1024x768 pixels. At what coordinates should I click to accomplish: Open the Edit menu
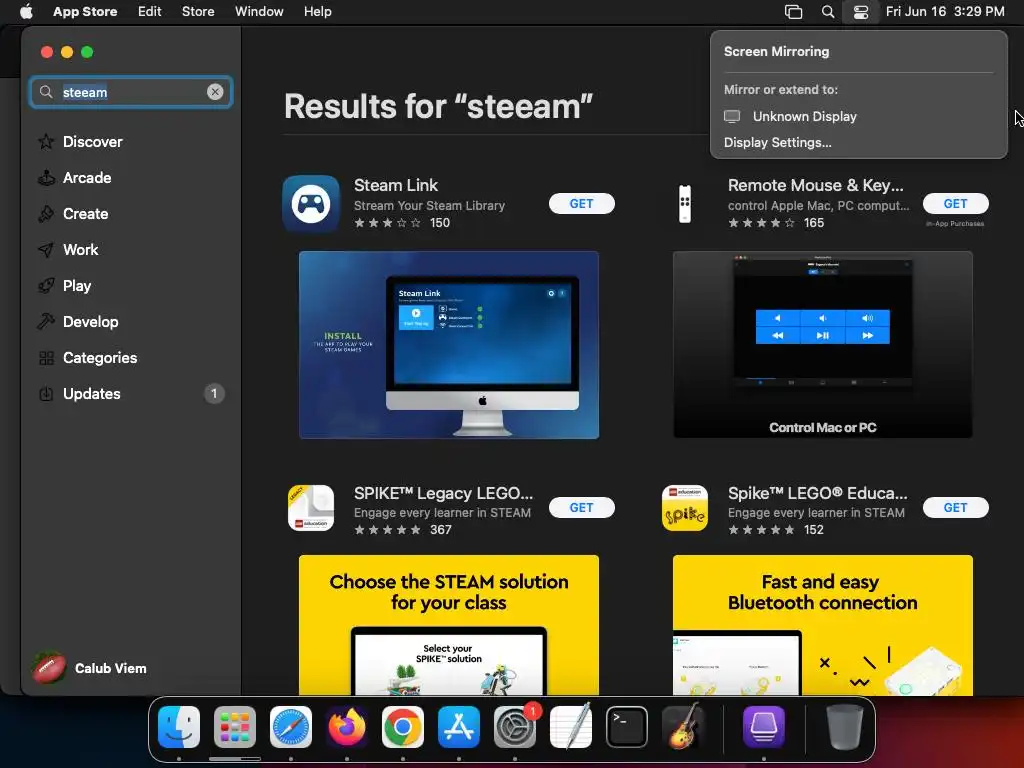click(149, 12)
